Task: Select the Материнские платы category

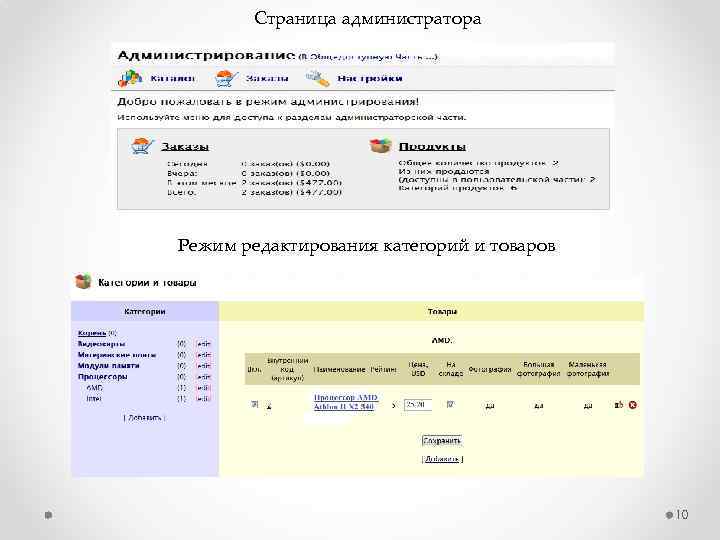Action: point(117,355)
